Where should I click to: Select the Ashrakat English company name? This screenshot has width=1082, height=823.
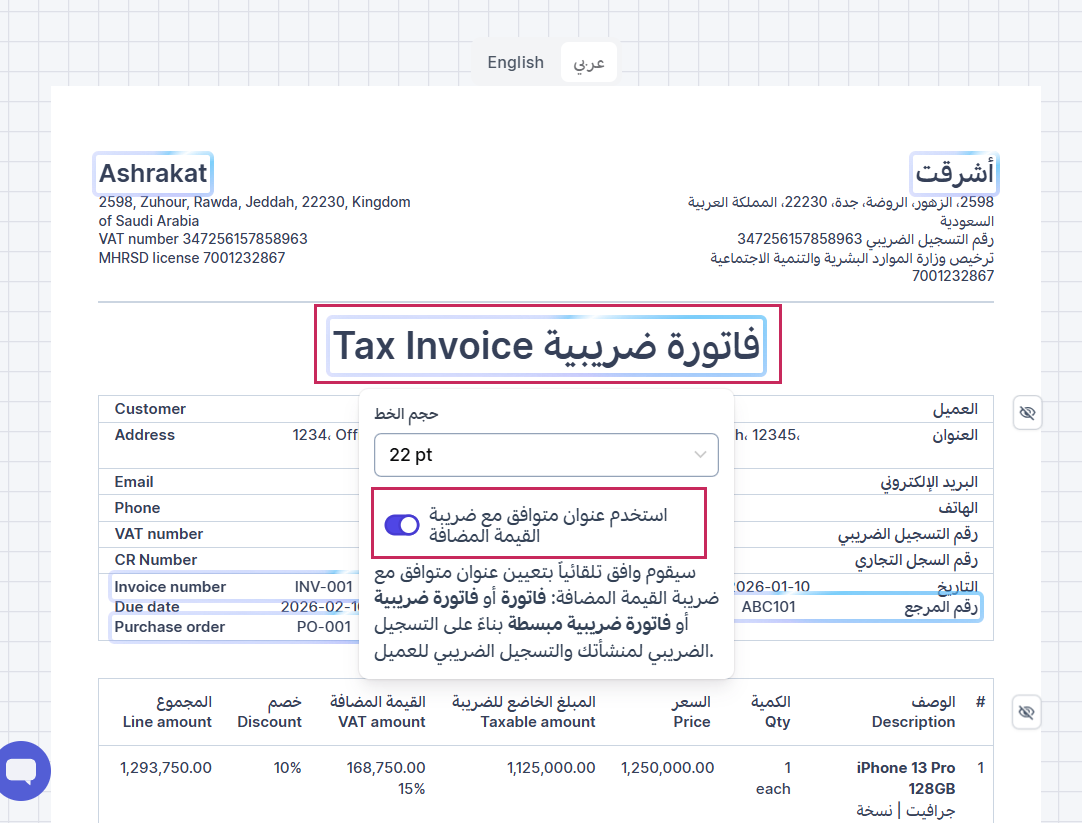pos(153,173)
